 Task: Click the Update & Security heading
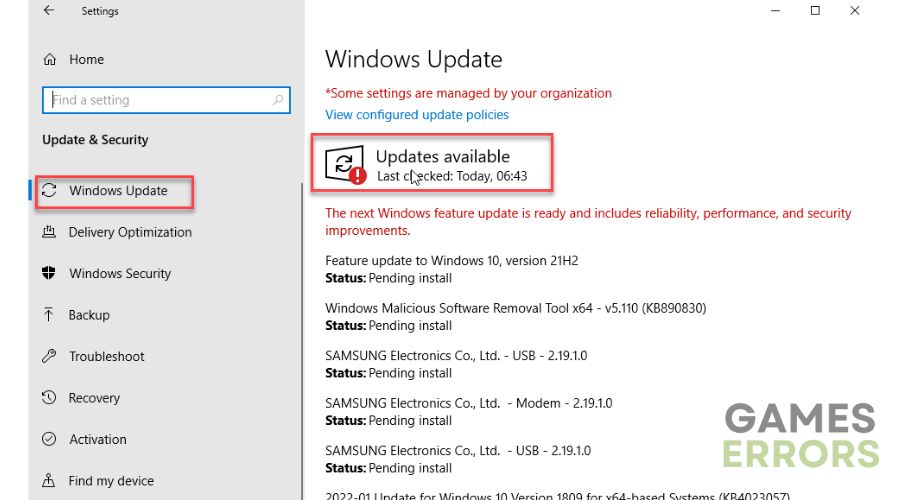(95, 139)
